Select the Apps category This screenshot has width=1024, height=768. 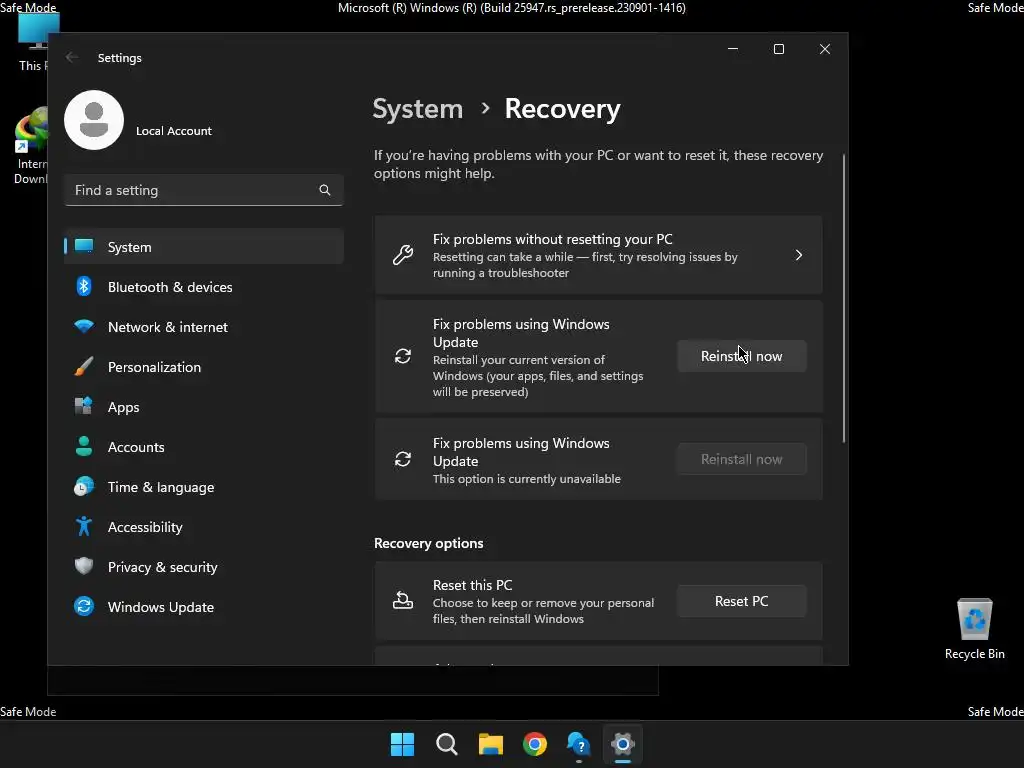[x=204, y=407]
